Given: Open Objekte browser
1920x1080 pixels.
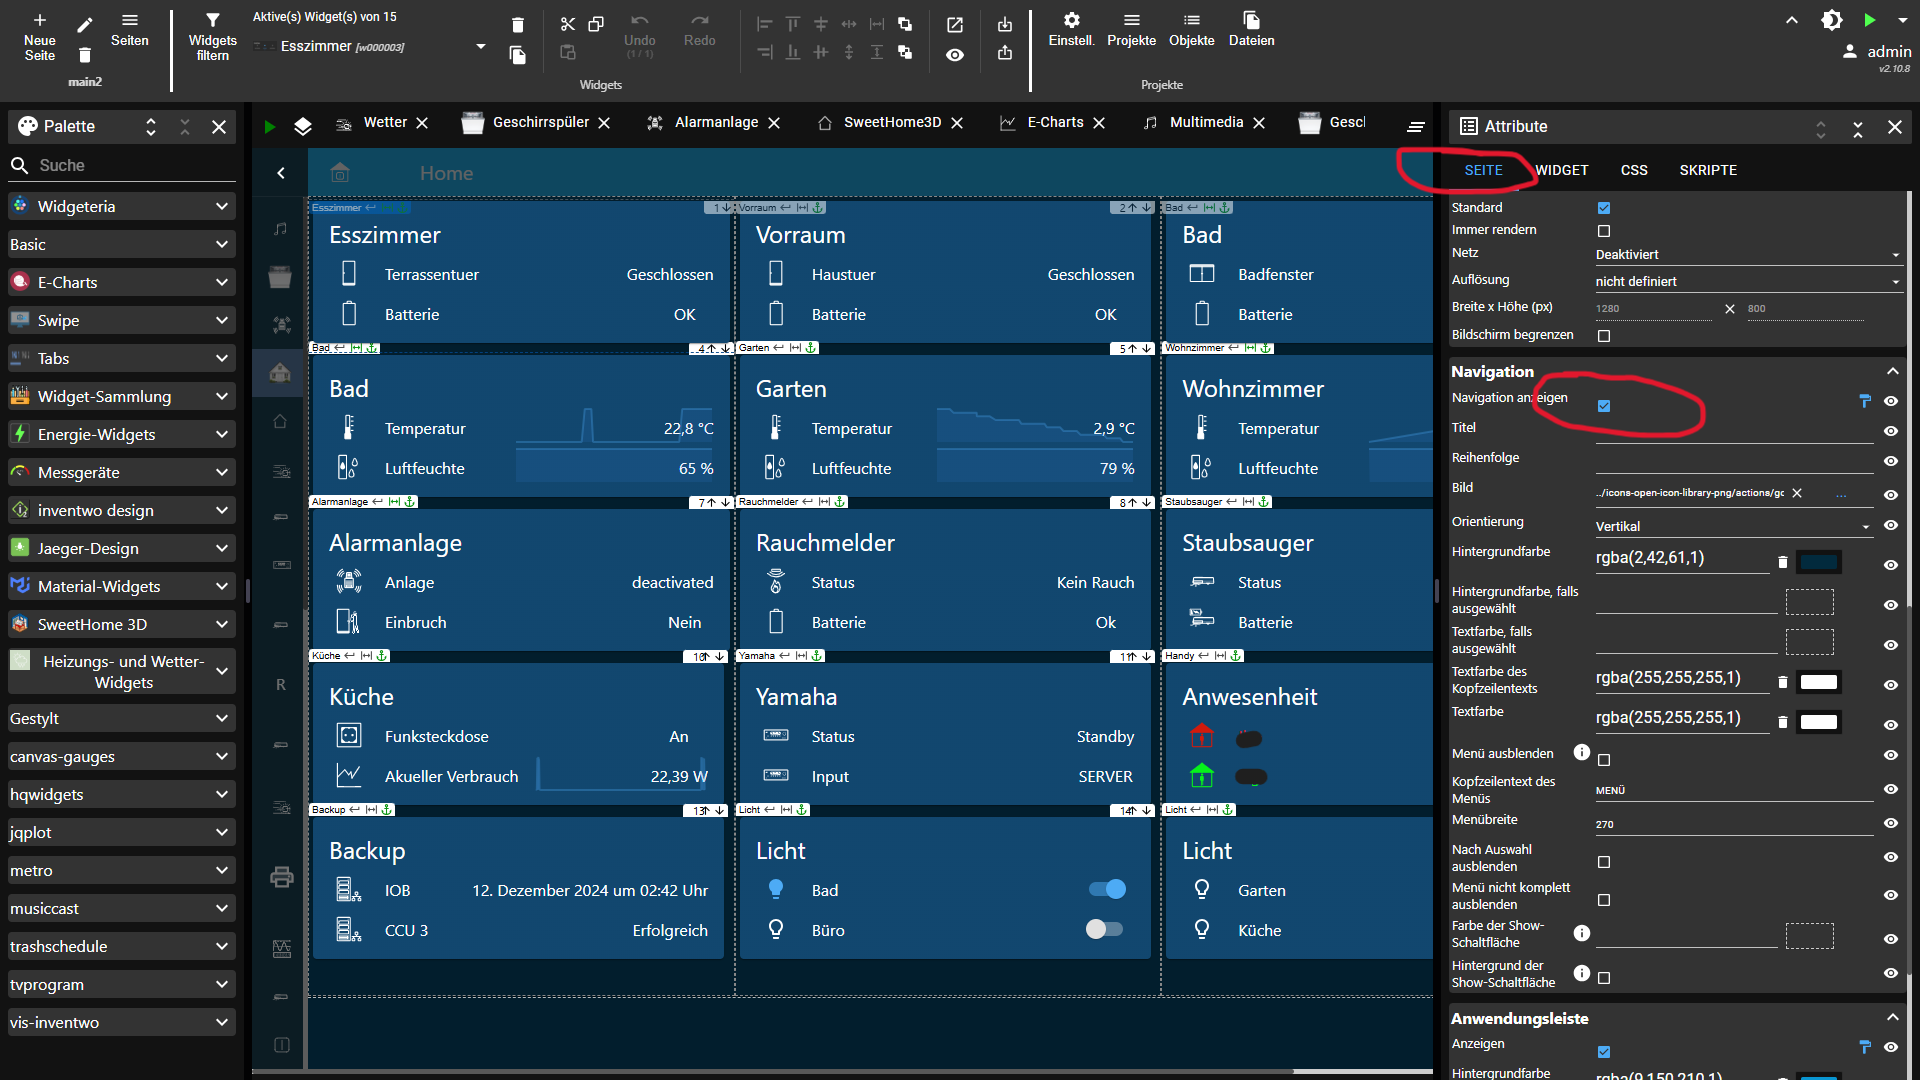Looking at the screenshot, I should point(1192,29).
